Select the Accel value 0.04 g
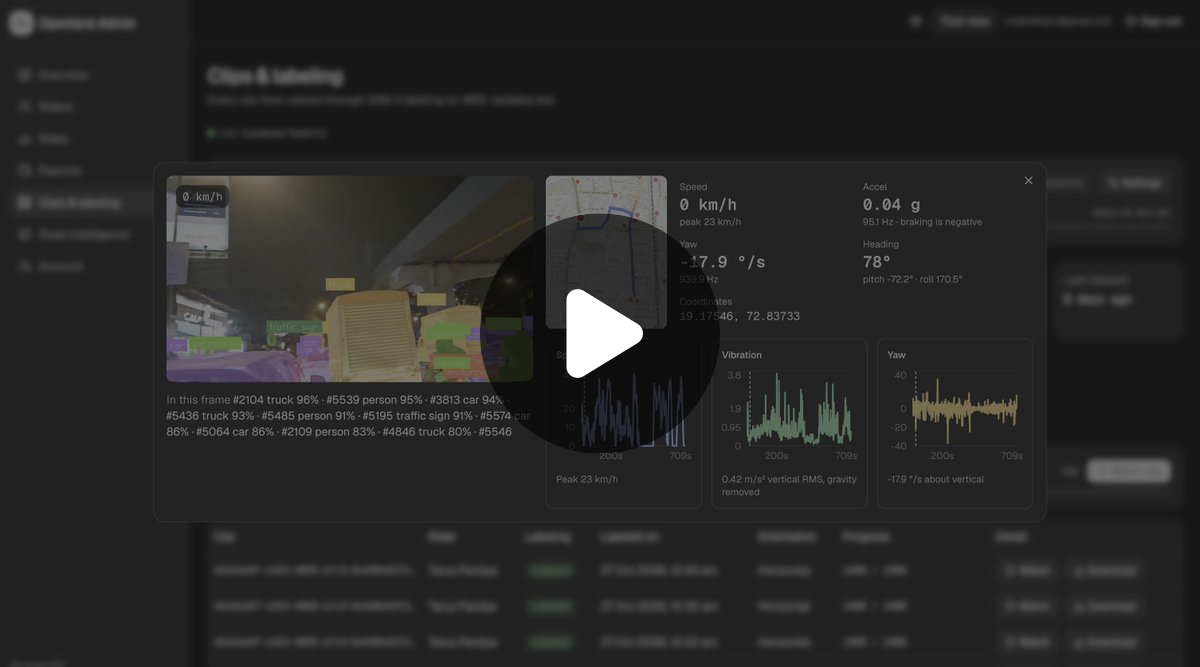 click(x=892, y=205)
